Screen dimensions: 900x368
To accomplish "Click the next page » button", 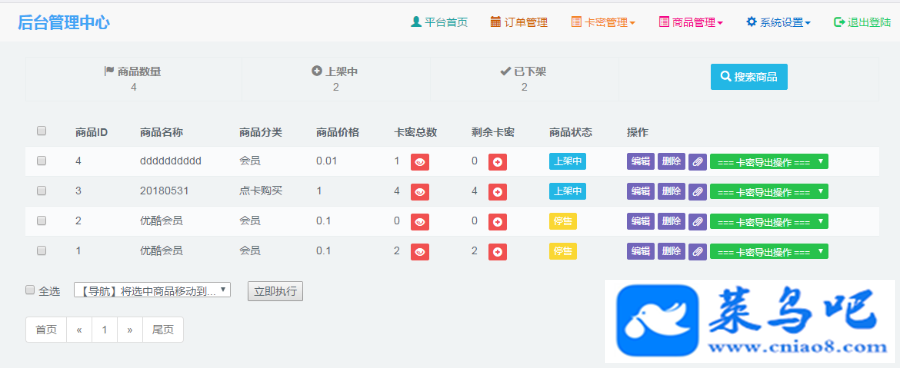I will pos(130,330).
